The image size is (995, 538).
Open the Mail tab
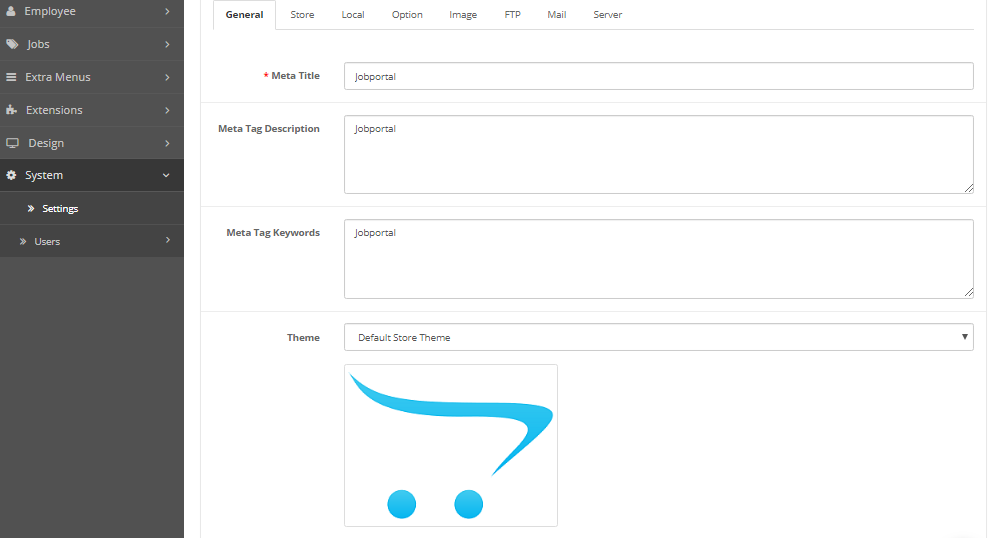(x=556, y=15)
